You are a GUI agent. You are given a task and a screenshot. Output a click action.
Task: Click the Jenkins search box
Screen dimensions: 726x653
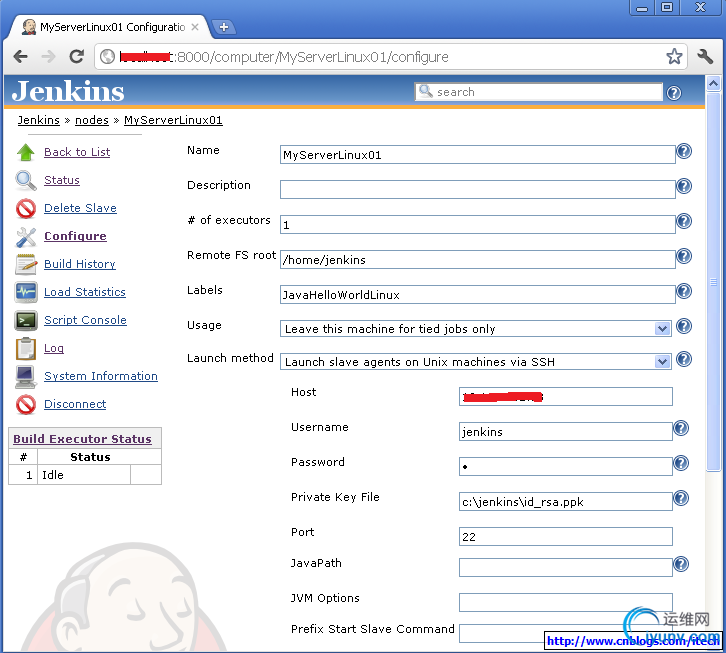[539, 92]
